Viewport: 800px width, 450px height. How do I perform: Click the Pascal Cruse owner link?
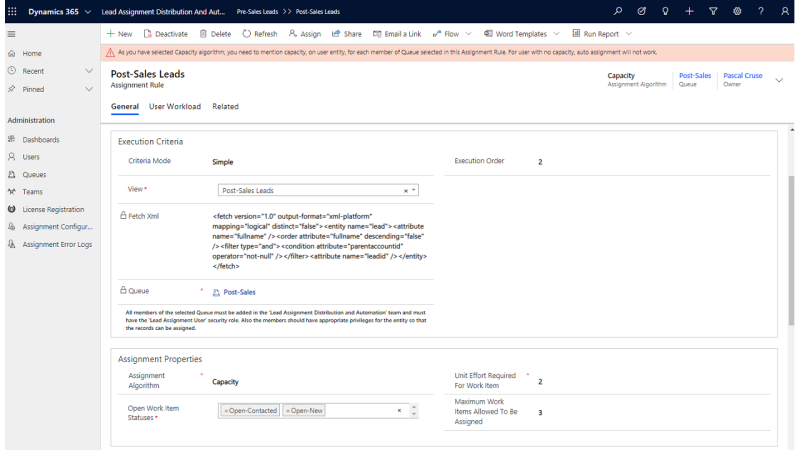tap(743, 75)
